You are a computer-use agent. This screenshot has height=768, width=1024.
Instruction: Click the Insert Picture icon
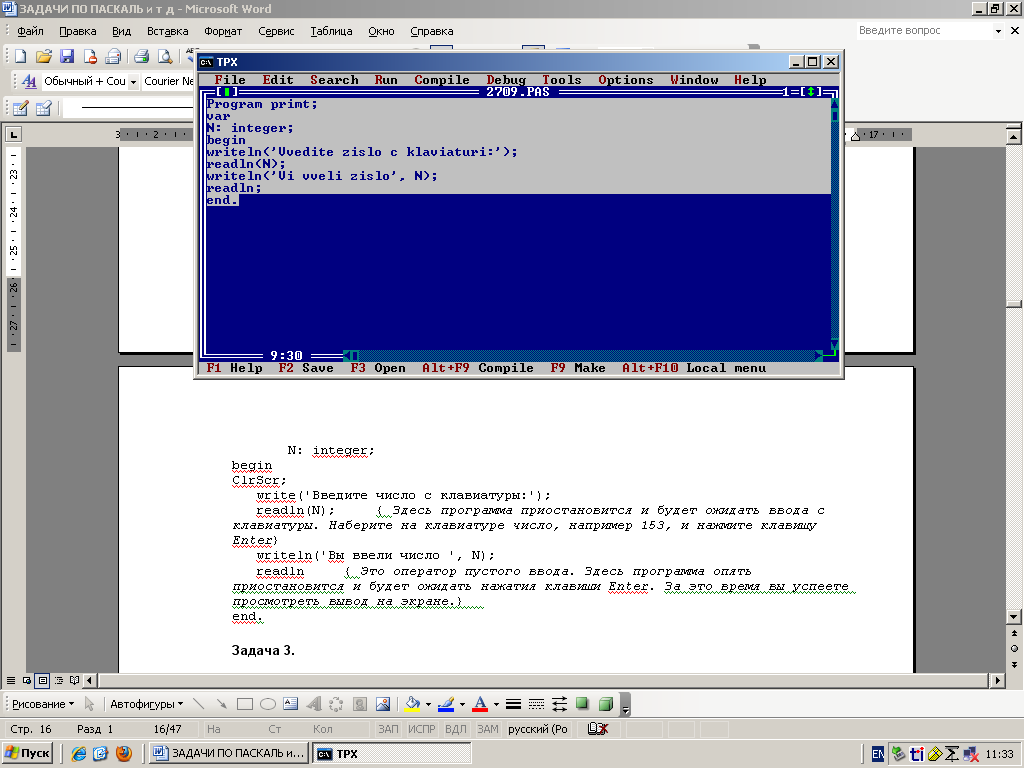pyautogui.click(x=383, y=704)
